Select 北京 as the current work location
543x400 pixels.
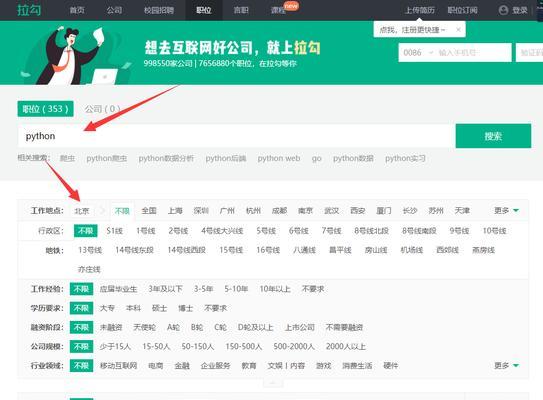point(82,211)
